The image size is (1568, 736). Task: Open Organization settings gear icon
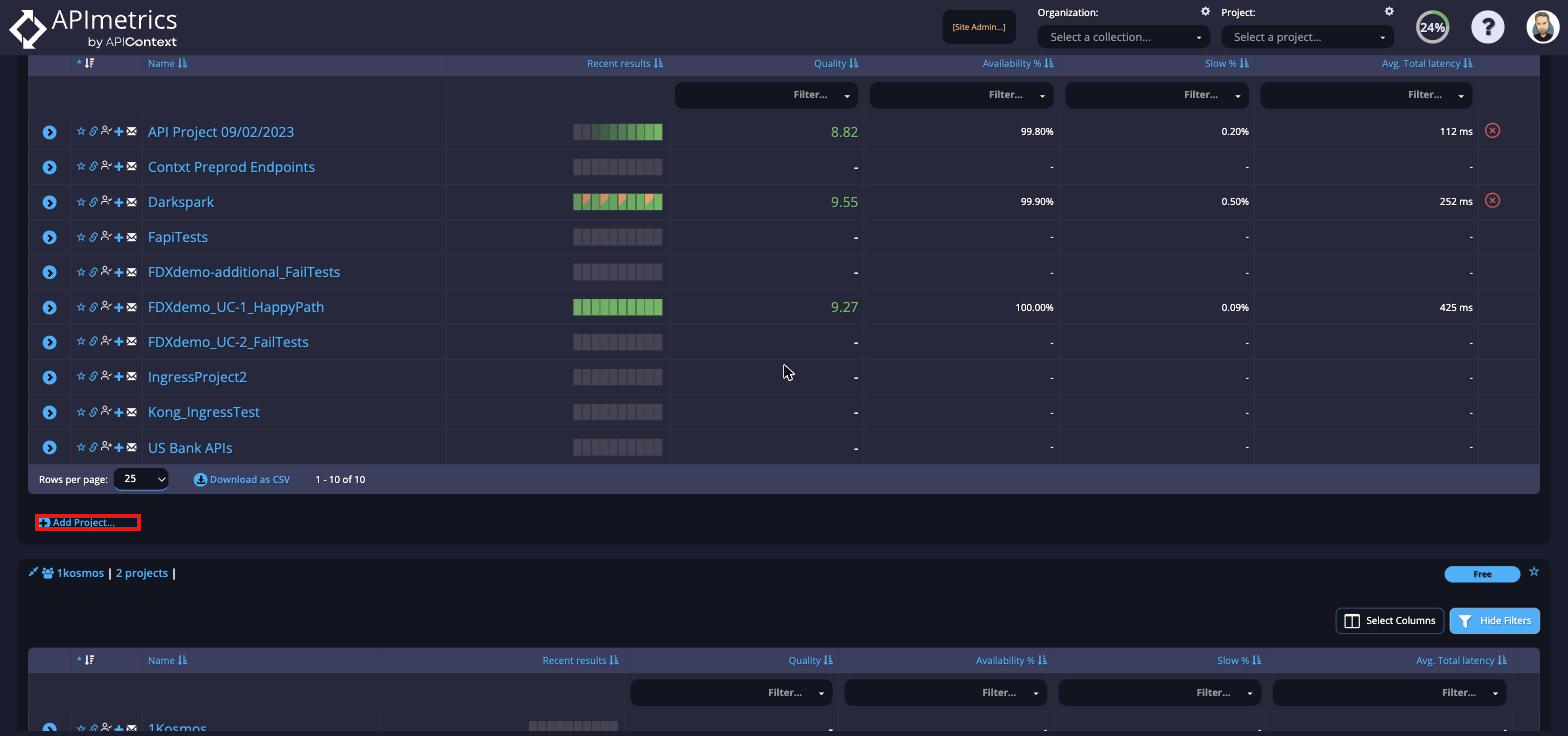pos(1205,12)
